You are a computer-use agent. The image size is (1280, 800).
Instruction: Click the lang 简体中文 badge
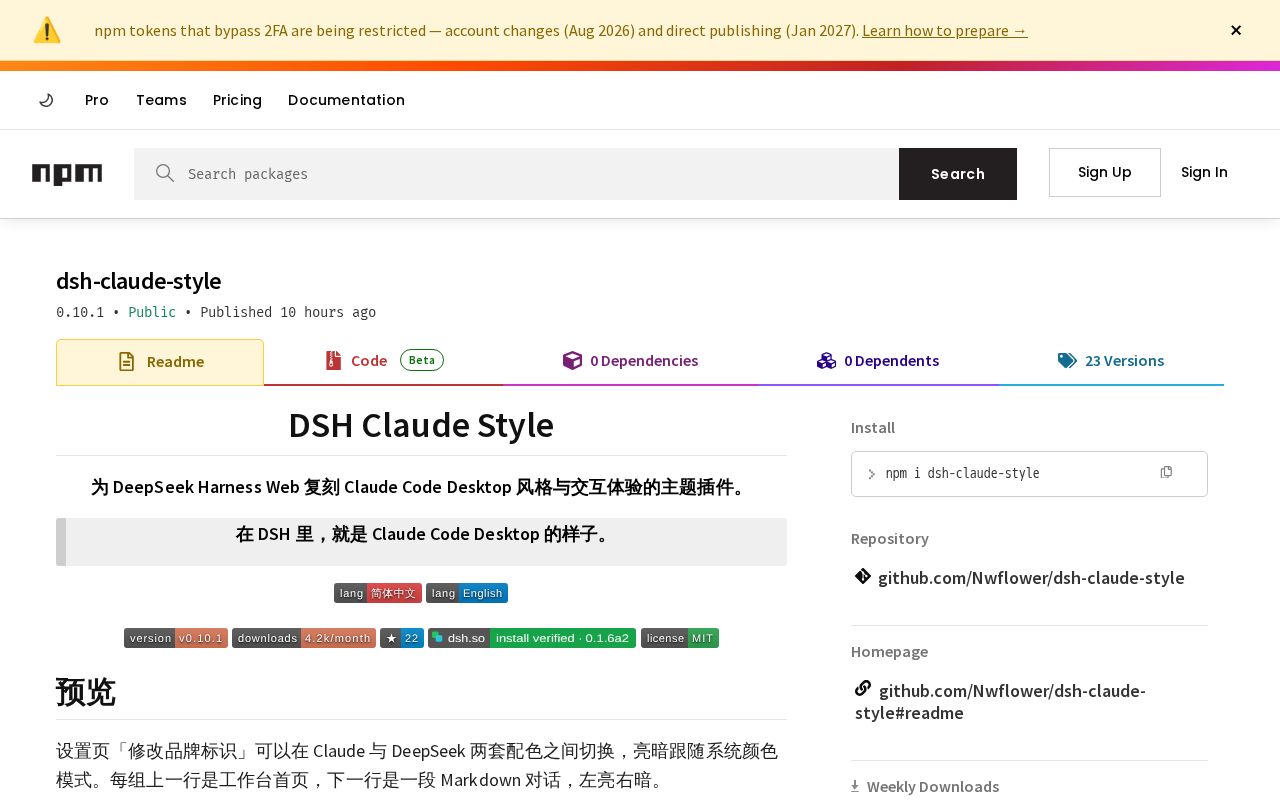click(378, 593)
